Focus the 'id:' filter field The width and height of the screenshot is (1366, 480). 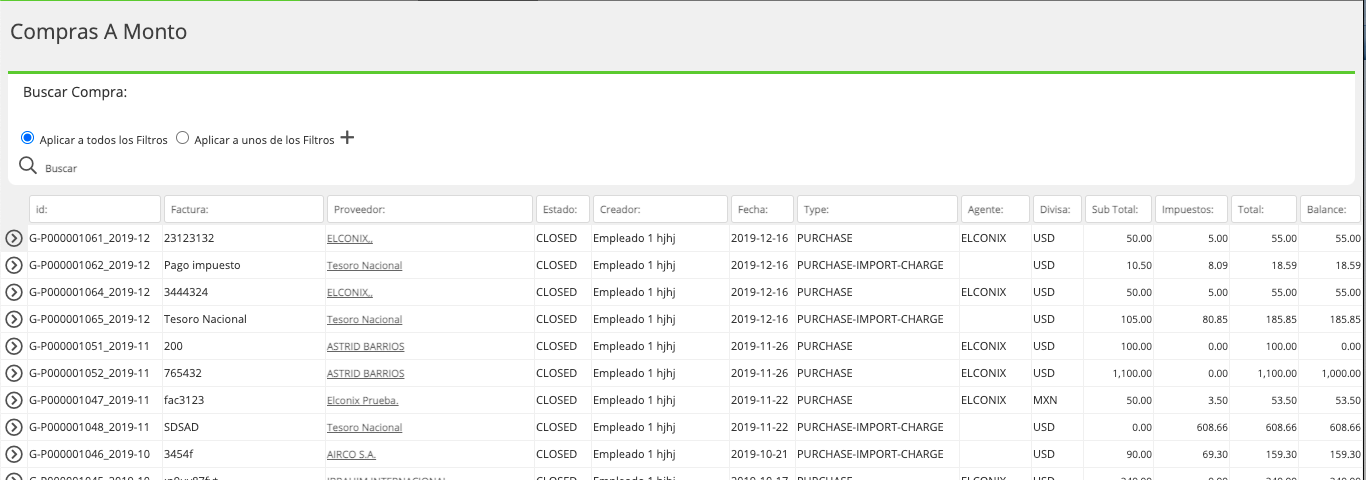point(95,209)
